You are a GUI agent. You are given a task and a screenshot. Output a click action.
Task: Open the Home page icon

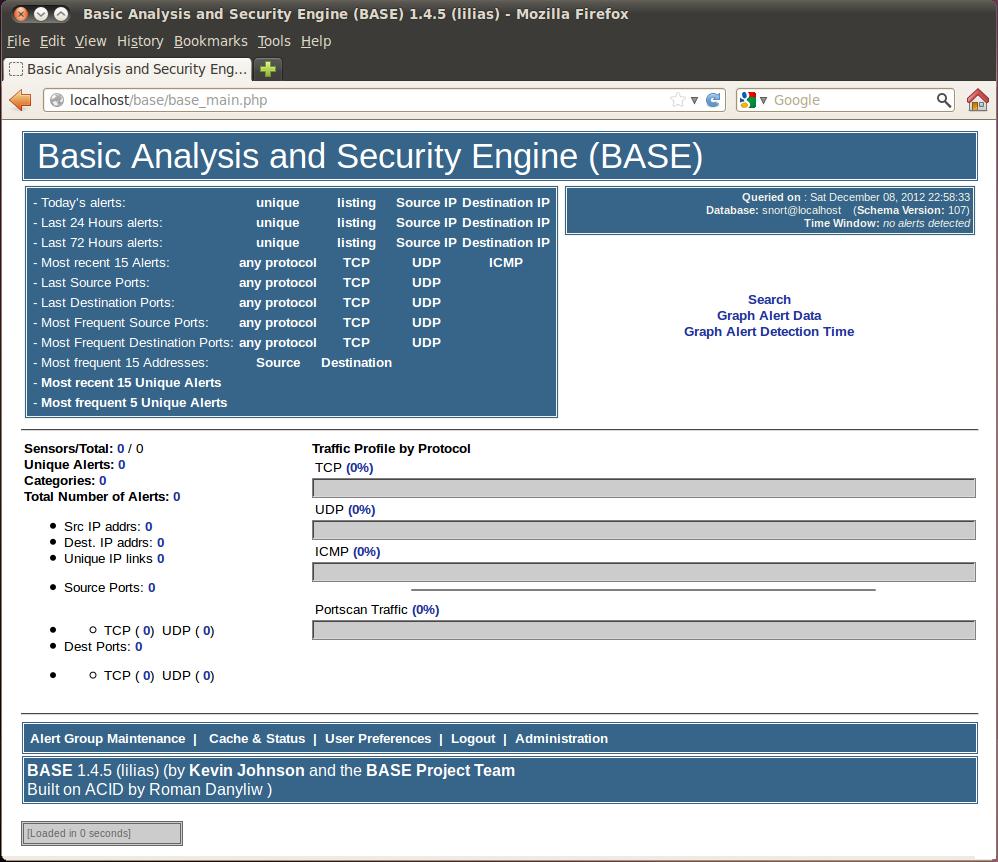(x=978, y=100)
